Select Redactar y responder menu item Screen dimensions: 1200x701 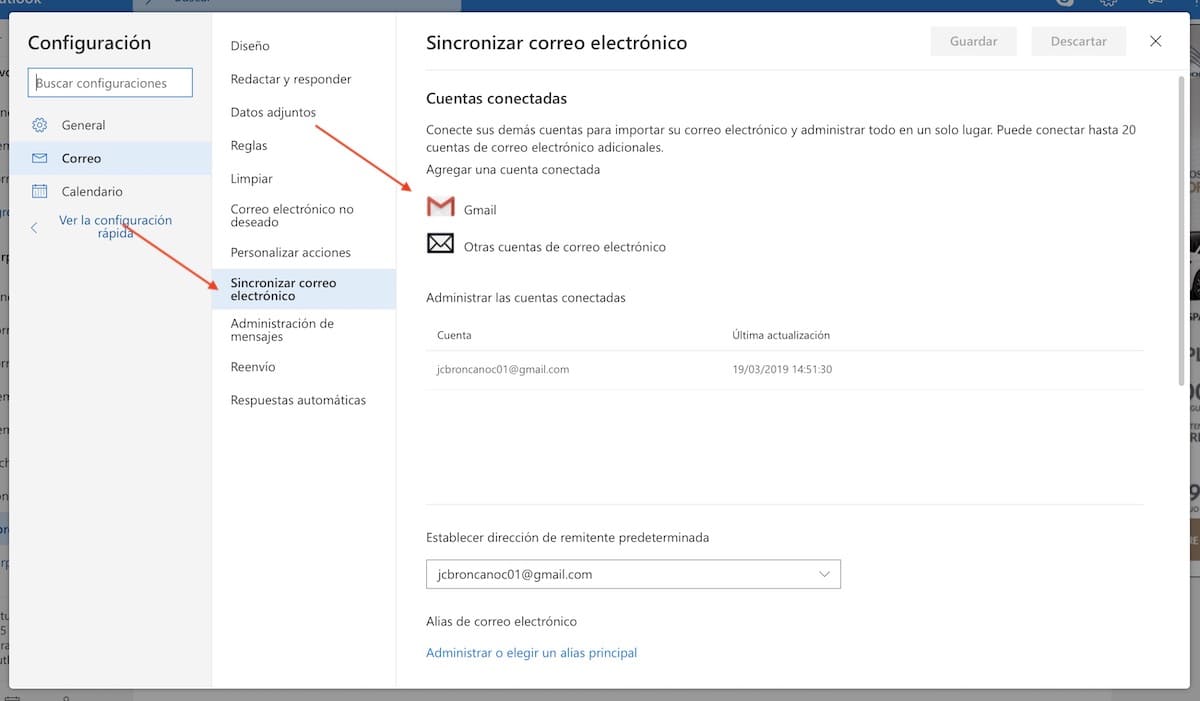coord(291,79)
